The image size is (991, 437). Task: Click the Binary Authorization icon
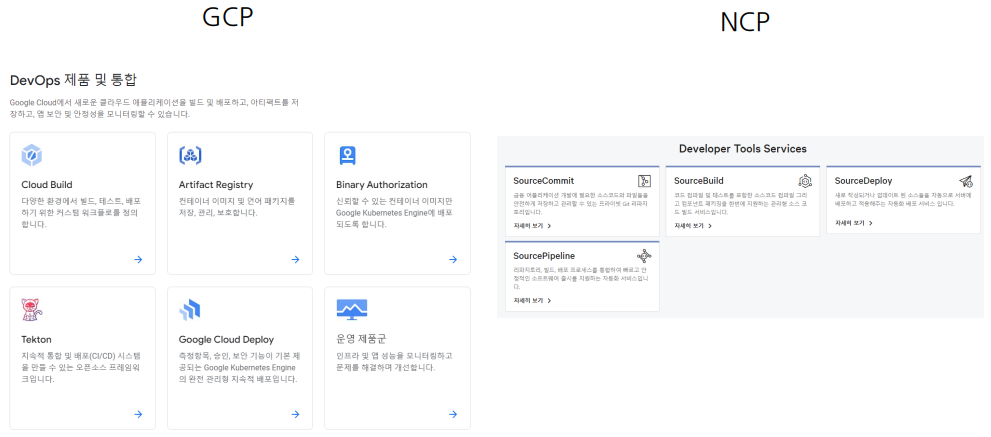tap(348, 155)
